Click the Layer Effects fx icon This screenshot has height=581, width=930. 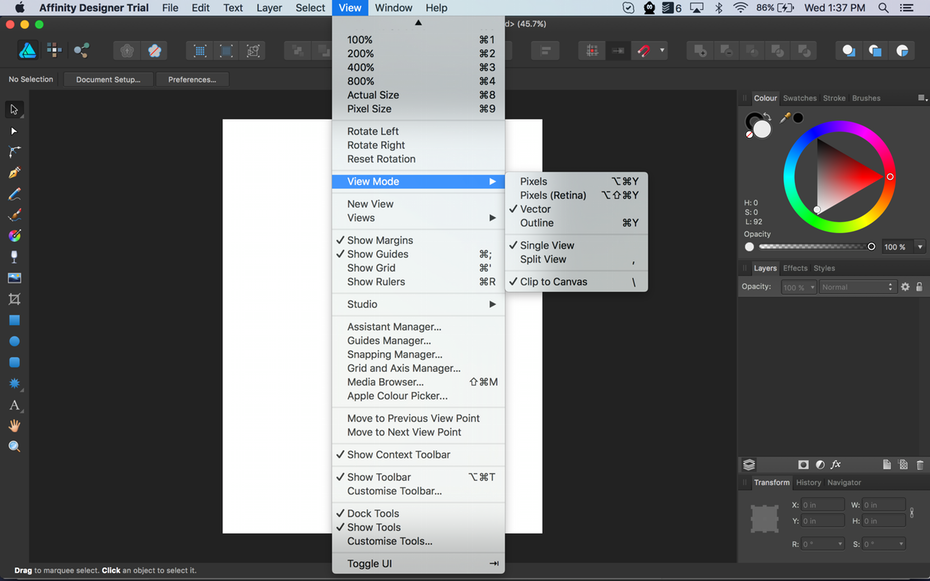(836, 465)
